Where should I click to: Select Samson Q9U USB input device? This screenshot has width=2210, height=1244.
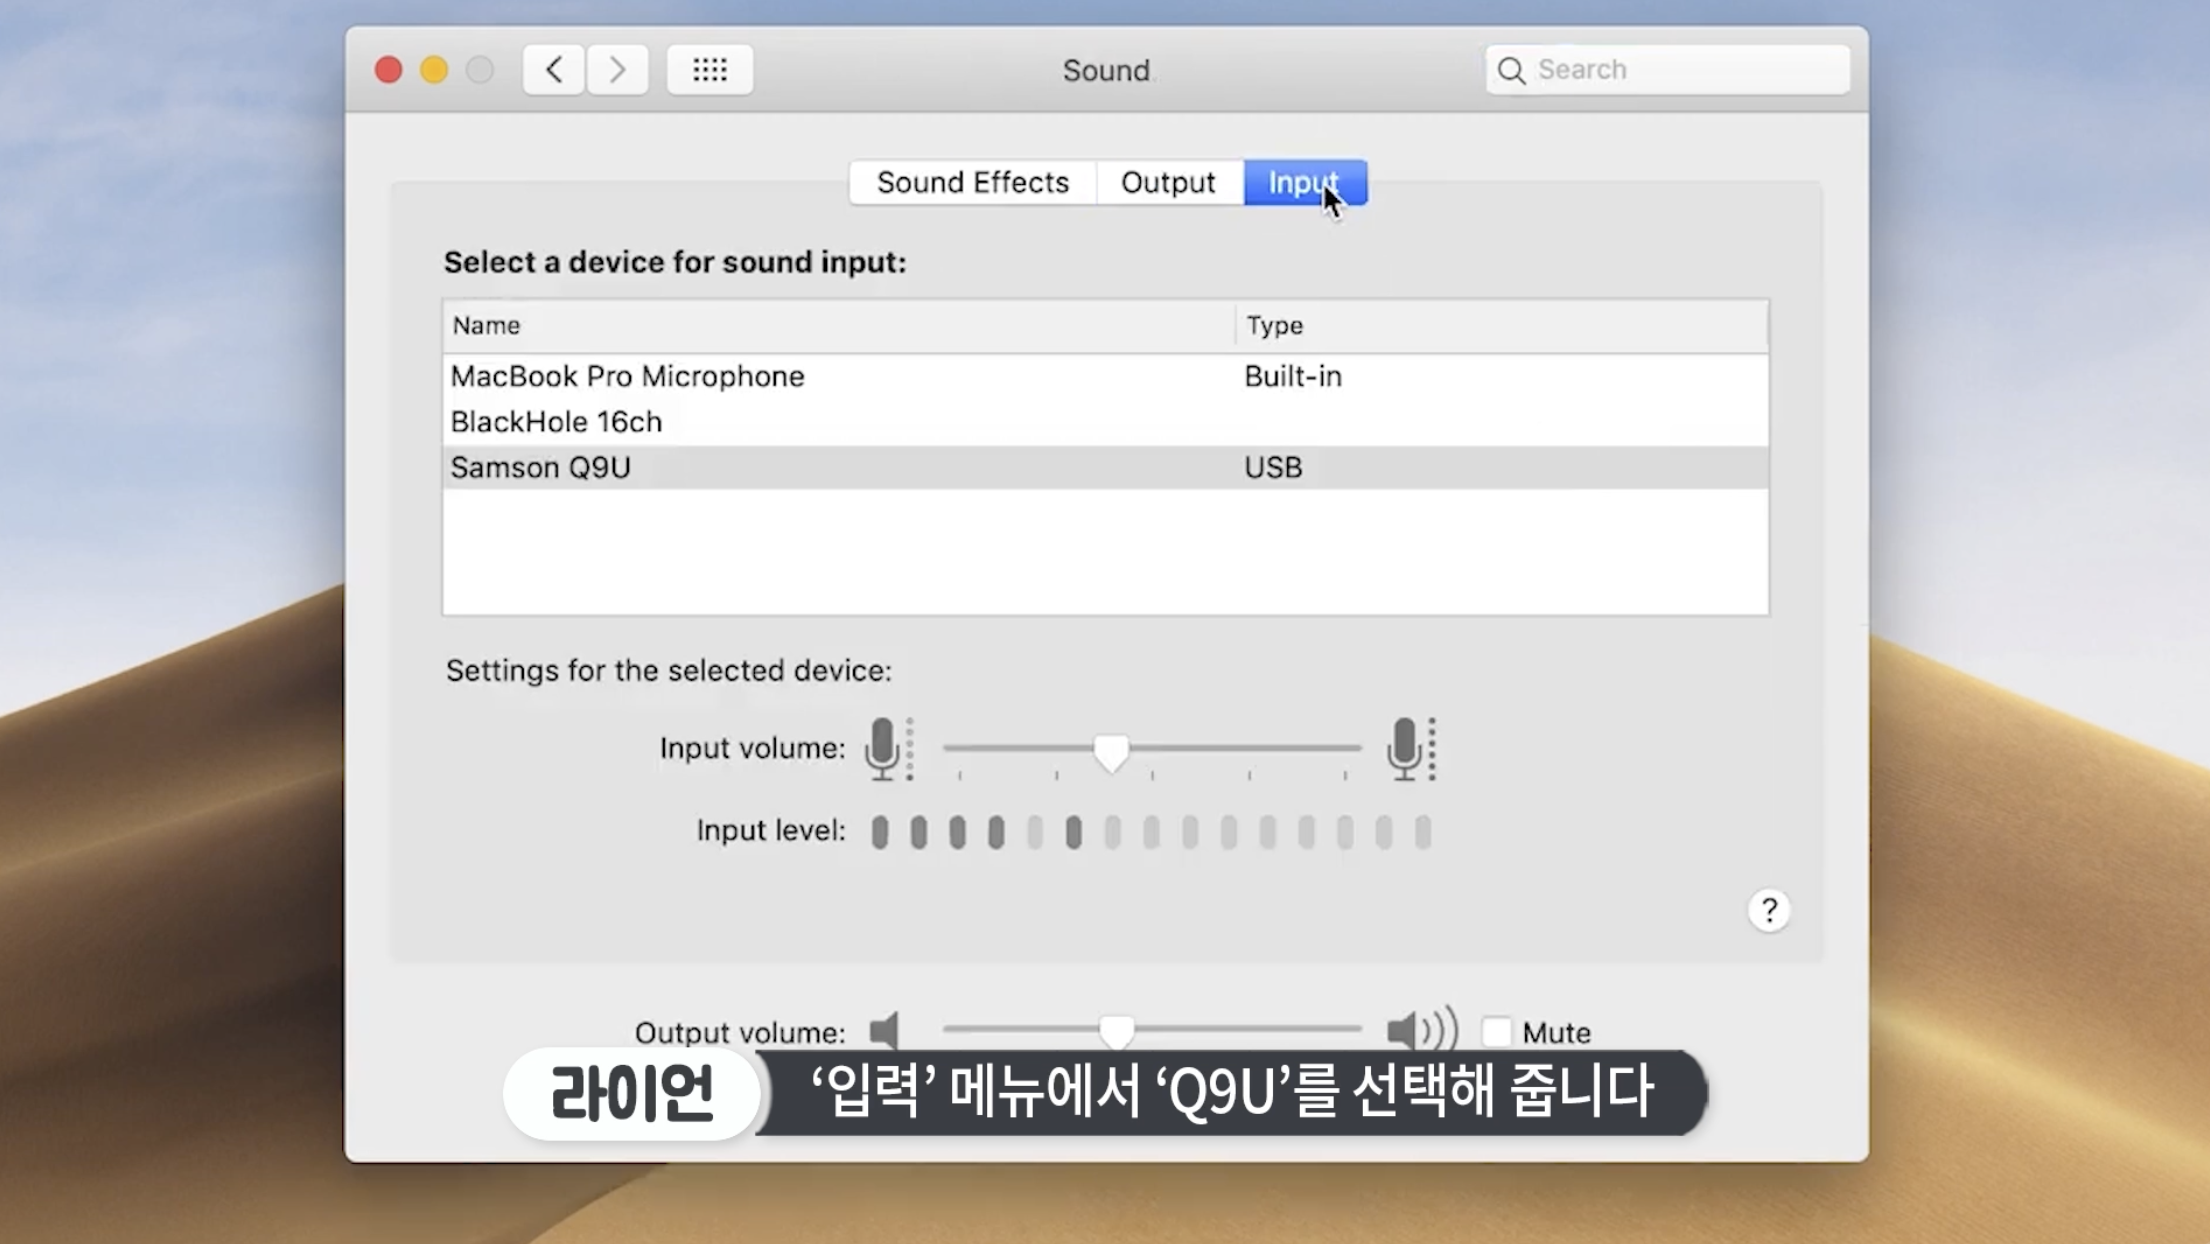click(540, 467)
